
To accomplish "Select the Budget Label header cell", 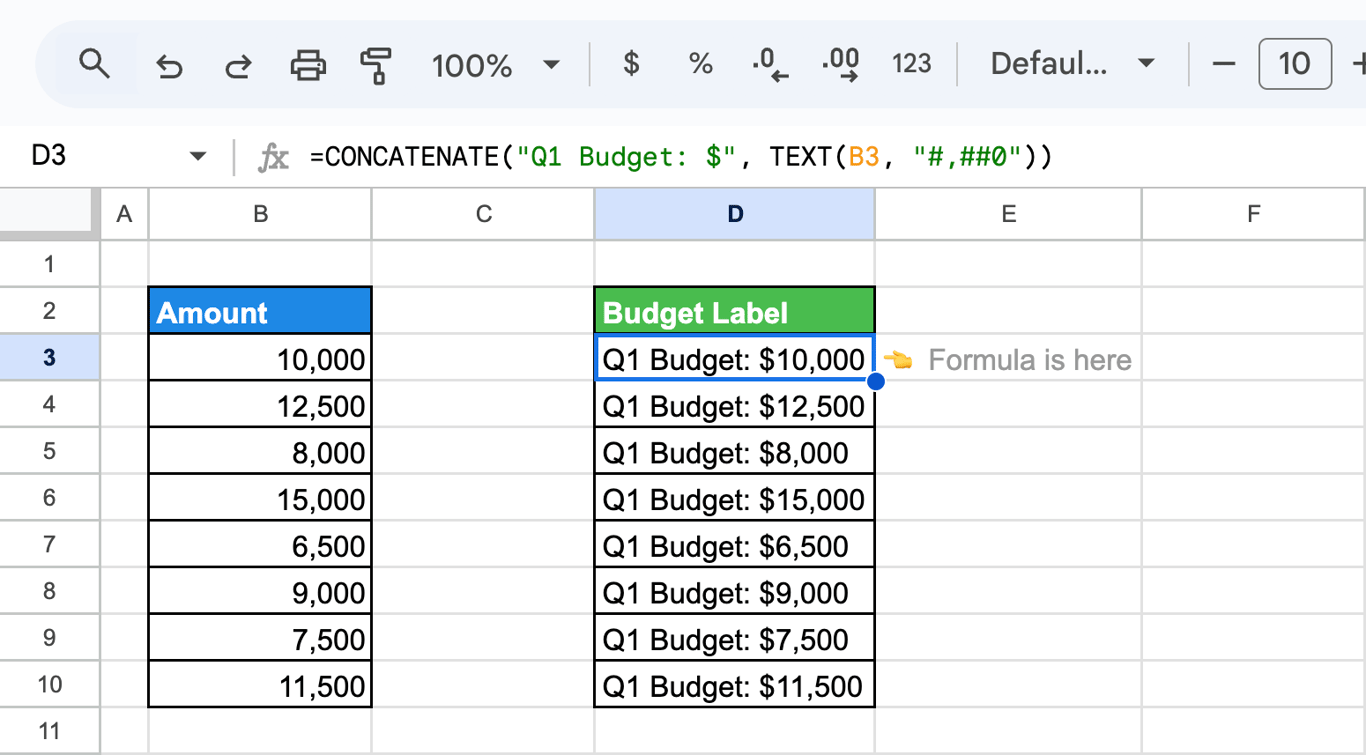I will tap(735, 311).
